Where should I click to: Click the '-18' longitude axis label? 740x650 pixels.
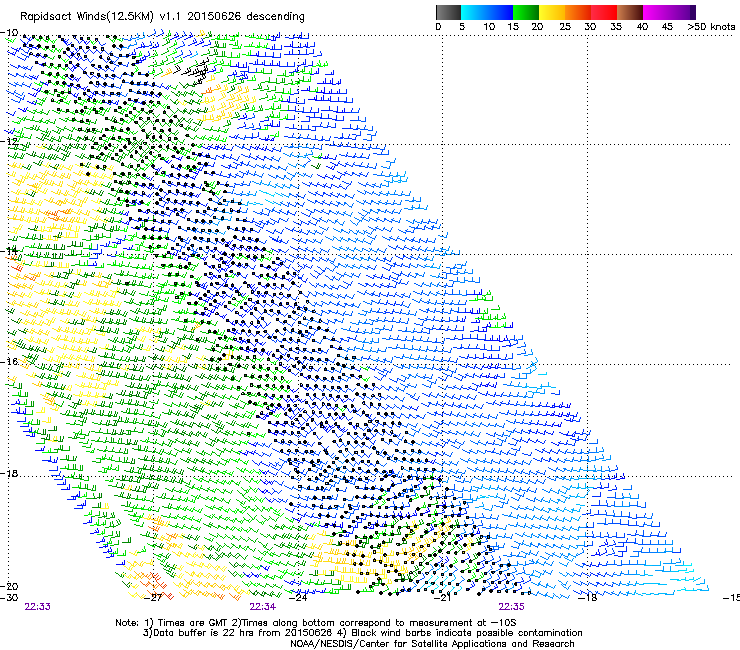pyautogui.click(x=588, y=598)
